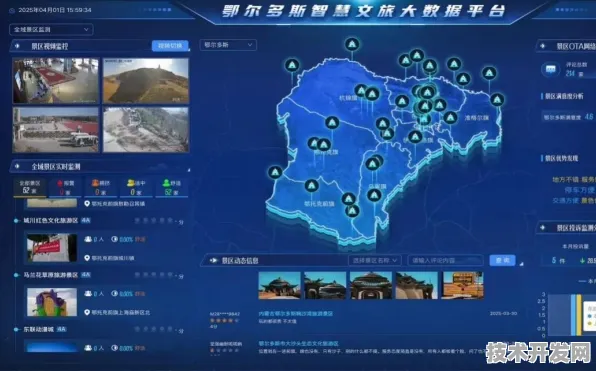
Task: Open the 城川红色文化旅游区 red banner thumbnail
Action: (52, 247)
